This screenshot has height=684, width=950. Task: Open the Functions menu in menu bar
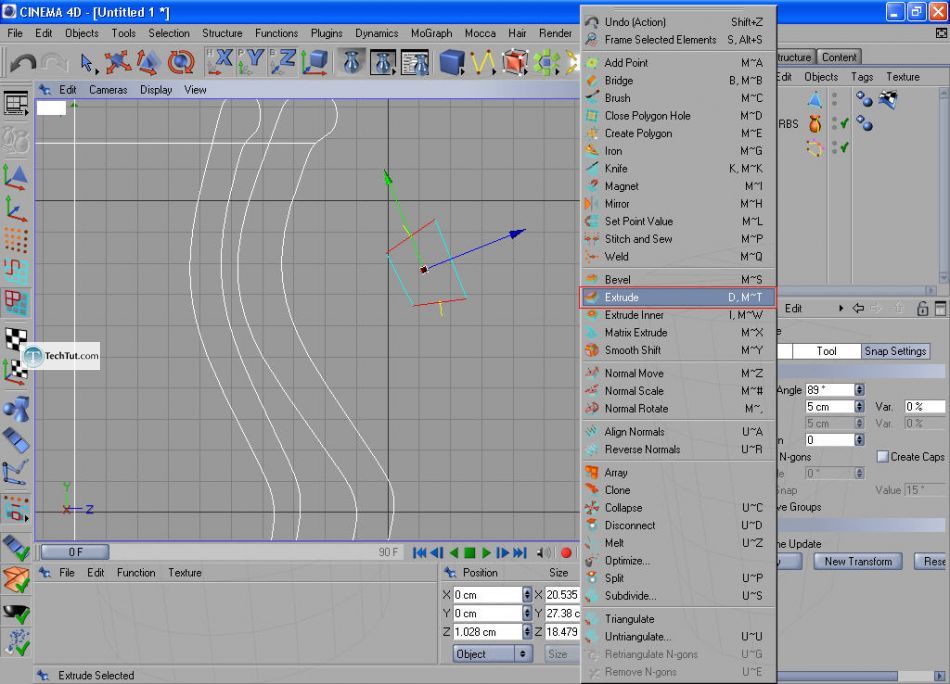point(276,33)
